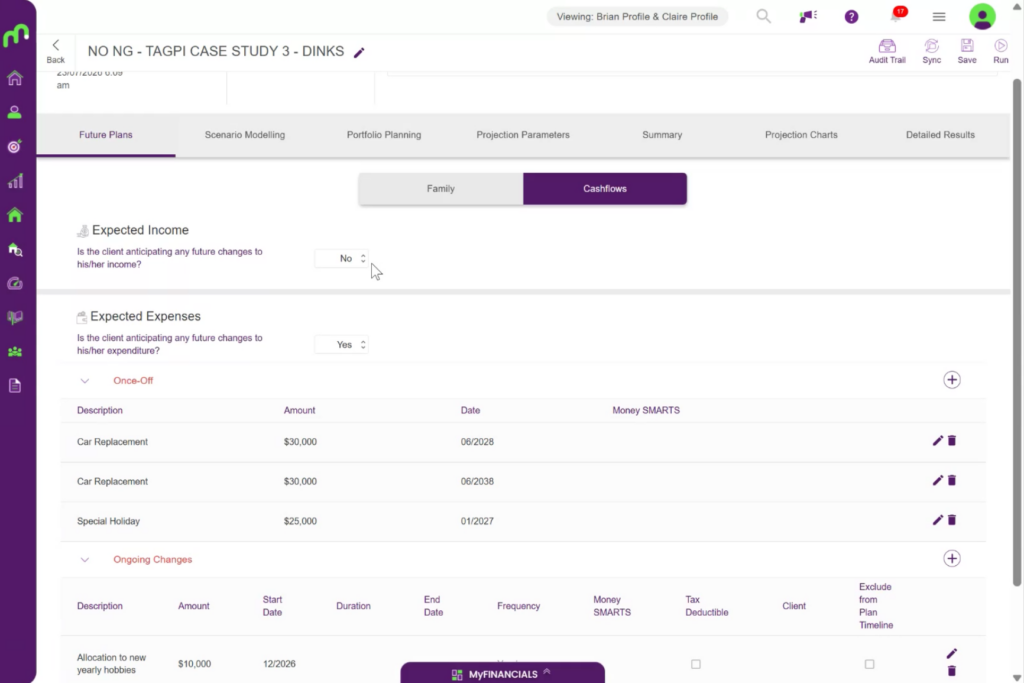Open the megaphone announcements icon

point(808,16)
